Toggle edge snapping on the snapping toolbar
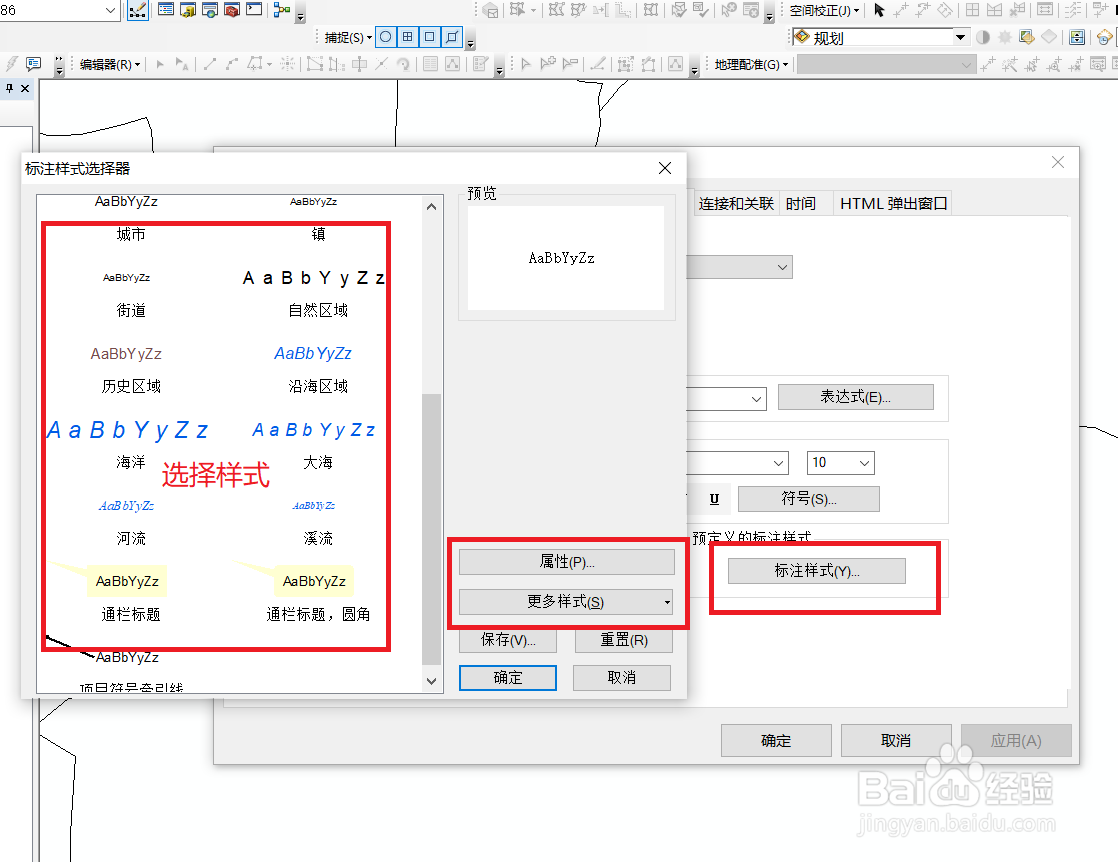The height and width of the screenshot is (862, 1118). pos(452,36)
